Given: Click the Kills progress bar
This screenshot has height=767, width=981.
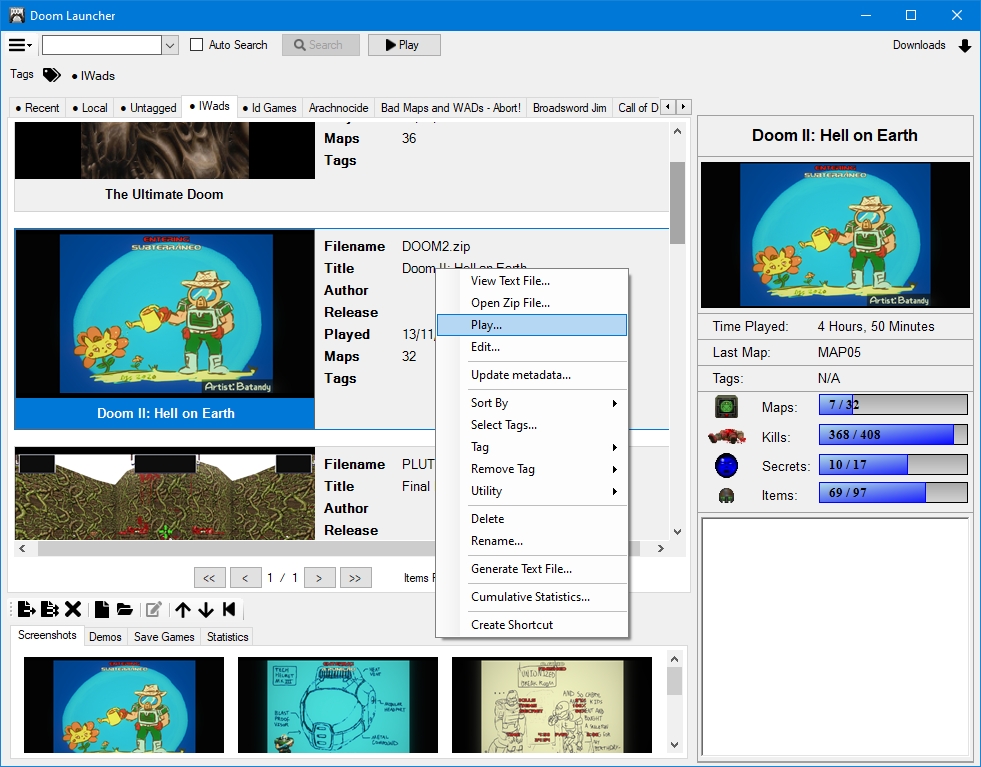Looking at the screenshot, I should coord(892,435).
